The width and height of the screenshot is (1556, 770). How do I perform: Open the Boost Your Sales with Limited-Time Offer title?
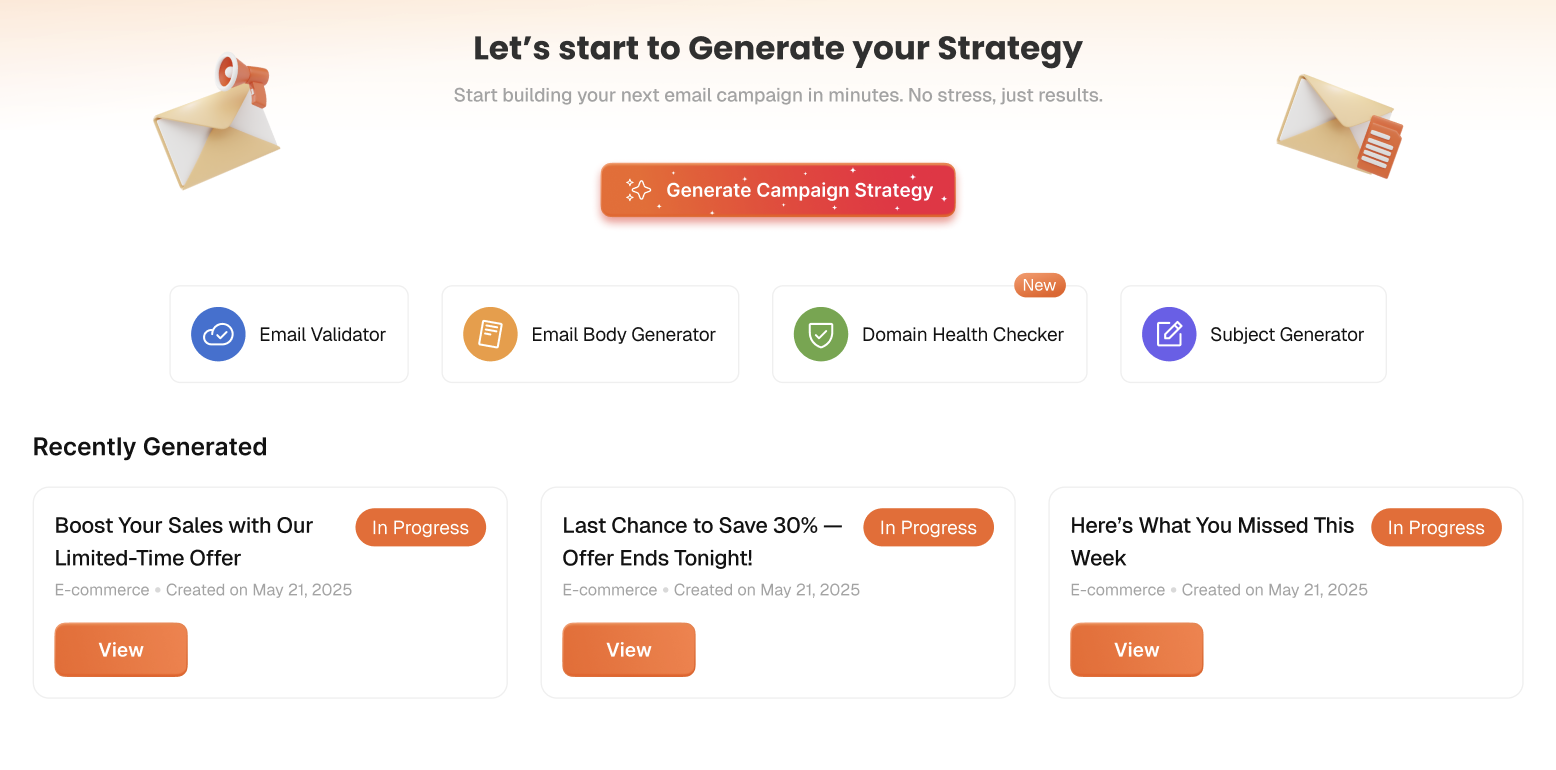[x=184, y=541]
